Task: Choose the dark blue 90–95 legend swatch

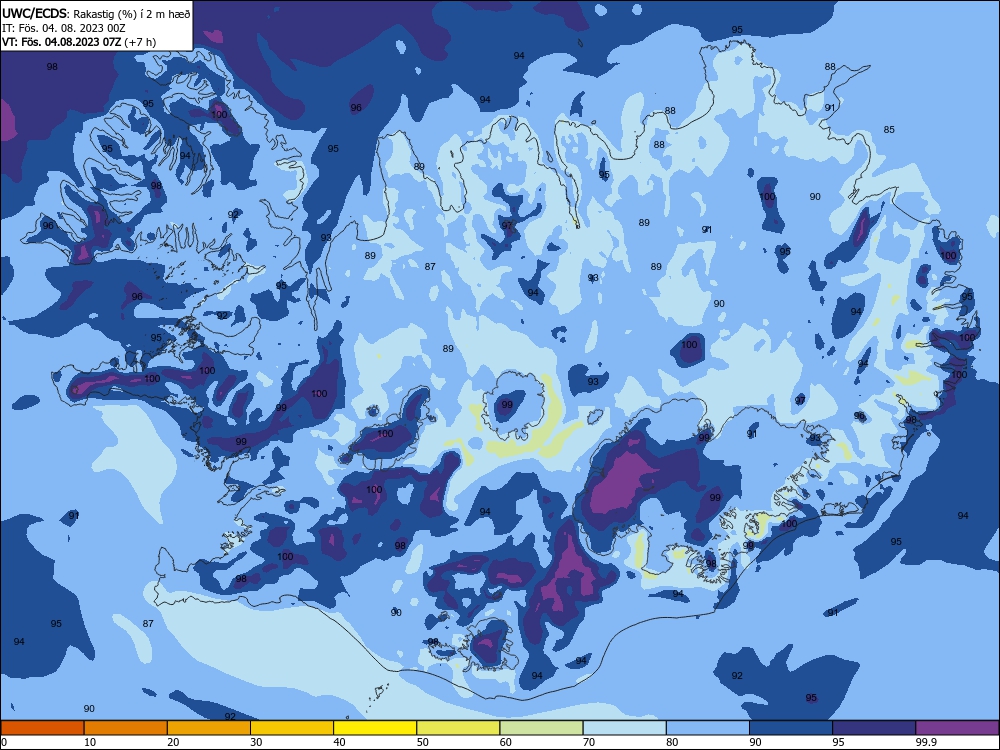Action: pos(791,728)
